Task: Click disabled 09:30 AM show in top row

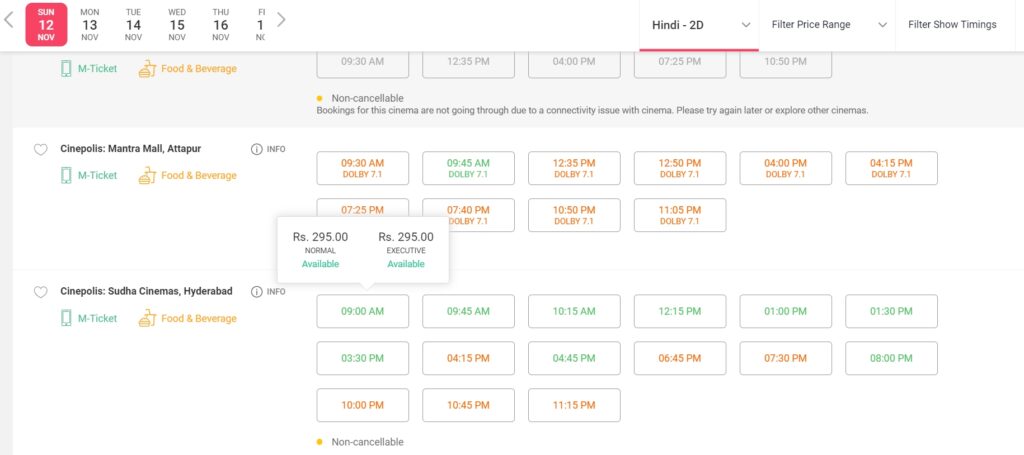Action: tap(362, 63)
